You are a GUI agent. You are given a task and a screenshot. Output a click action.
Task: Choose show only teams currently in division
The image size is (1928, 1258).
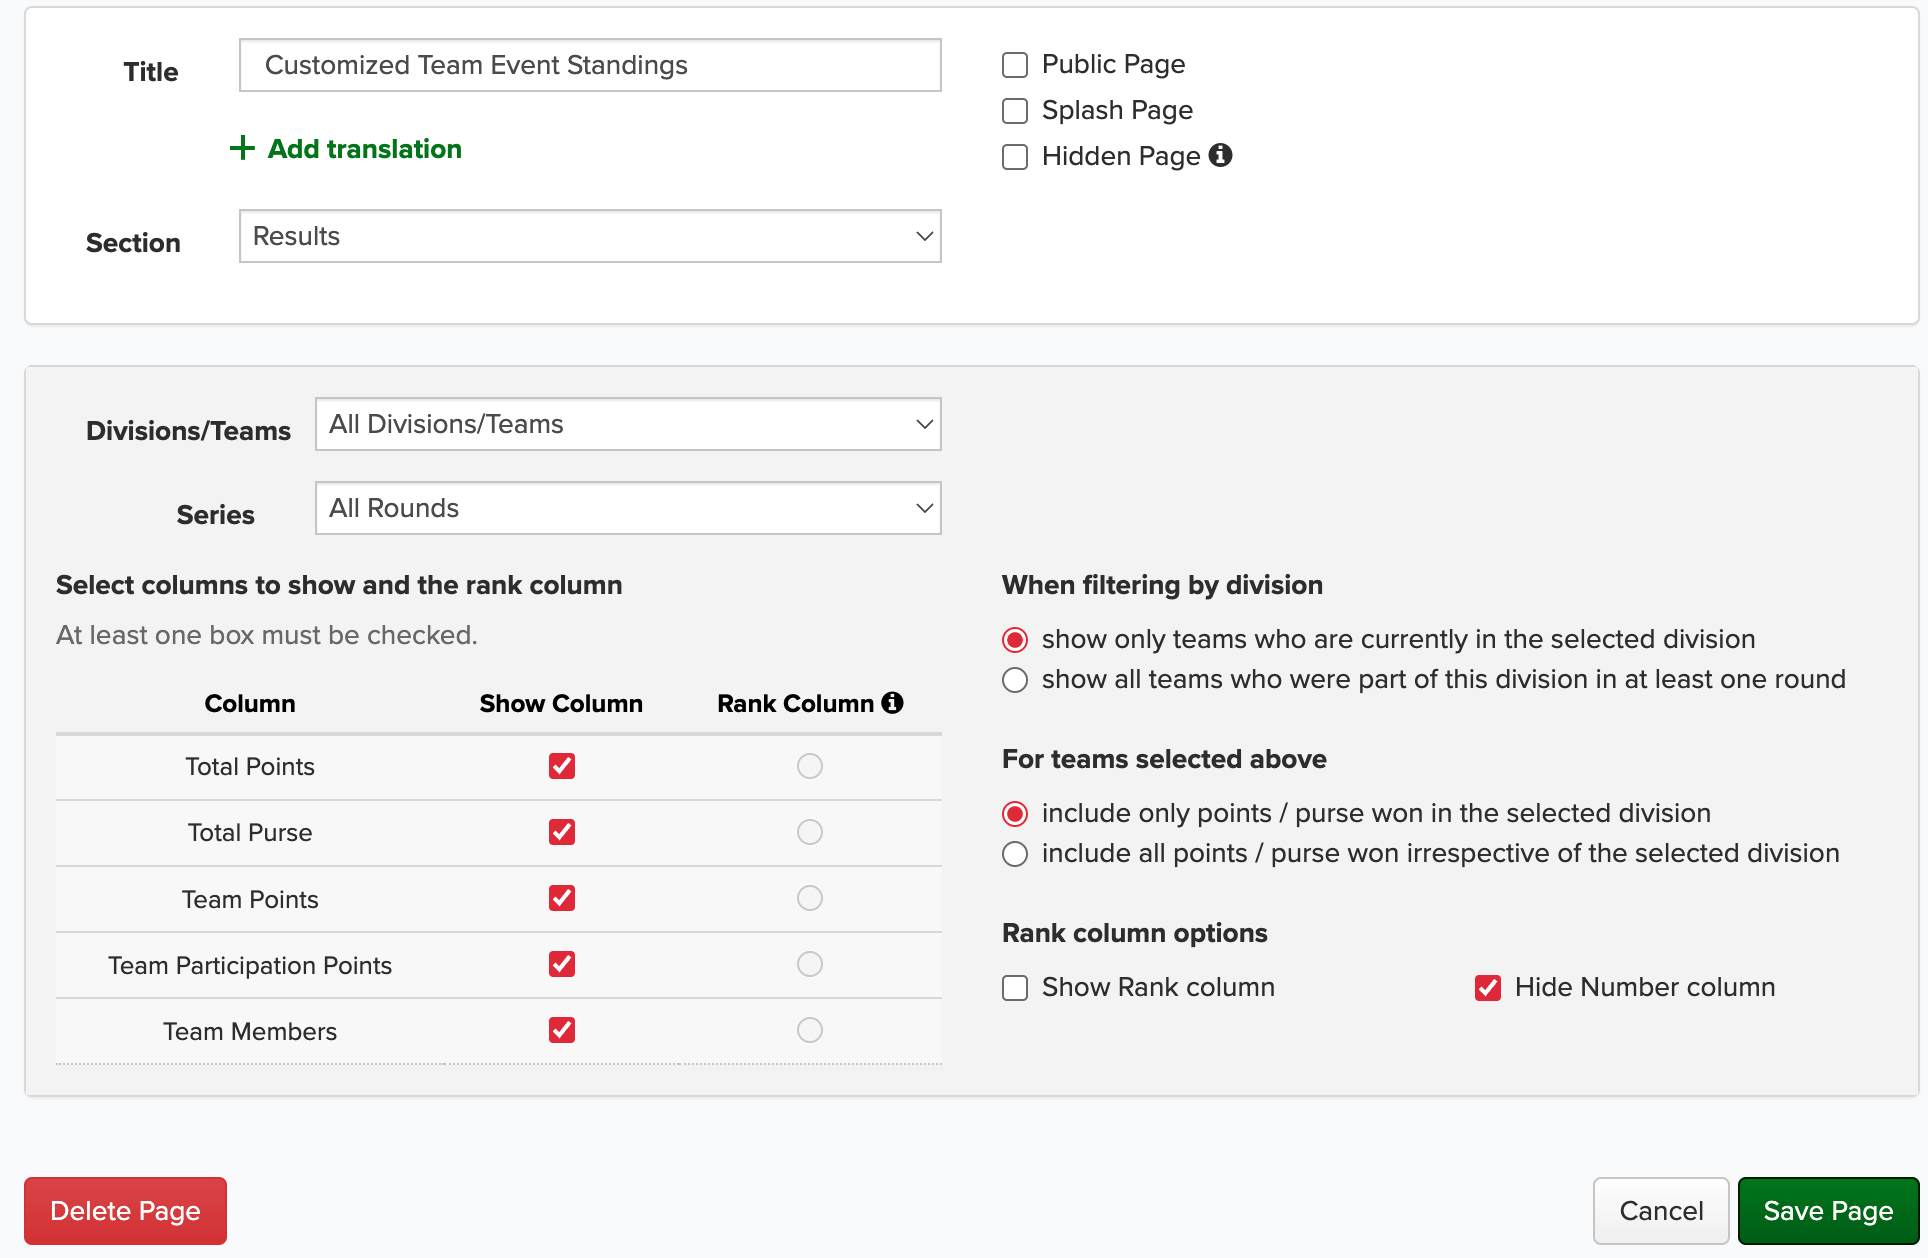click(x=1015, y=640)
